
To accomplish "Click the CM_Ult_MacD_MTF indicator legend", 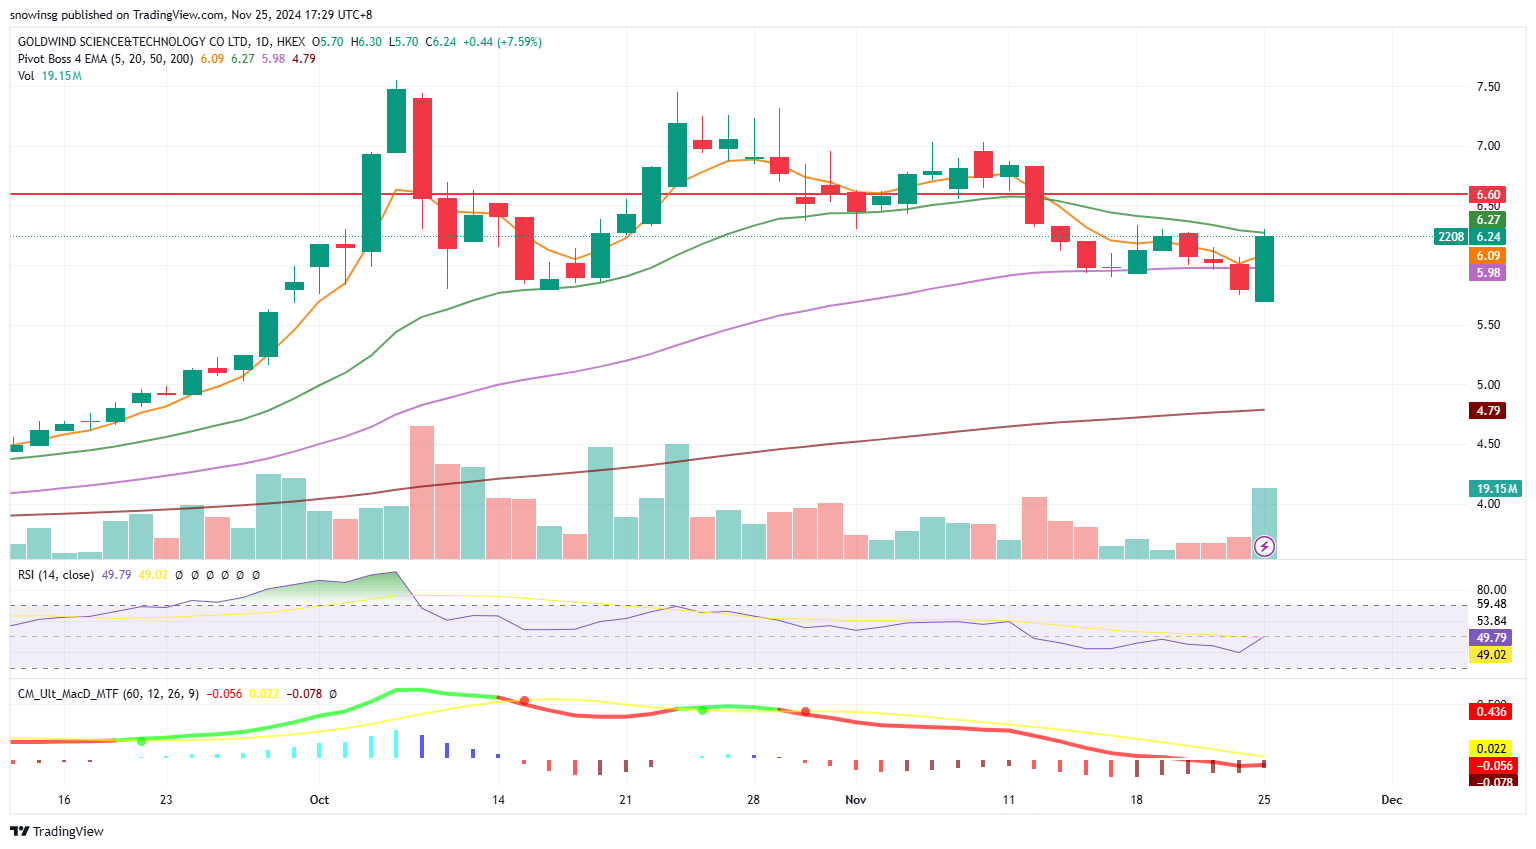I will pos(108,693).
